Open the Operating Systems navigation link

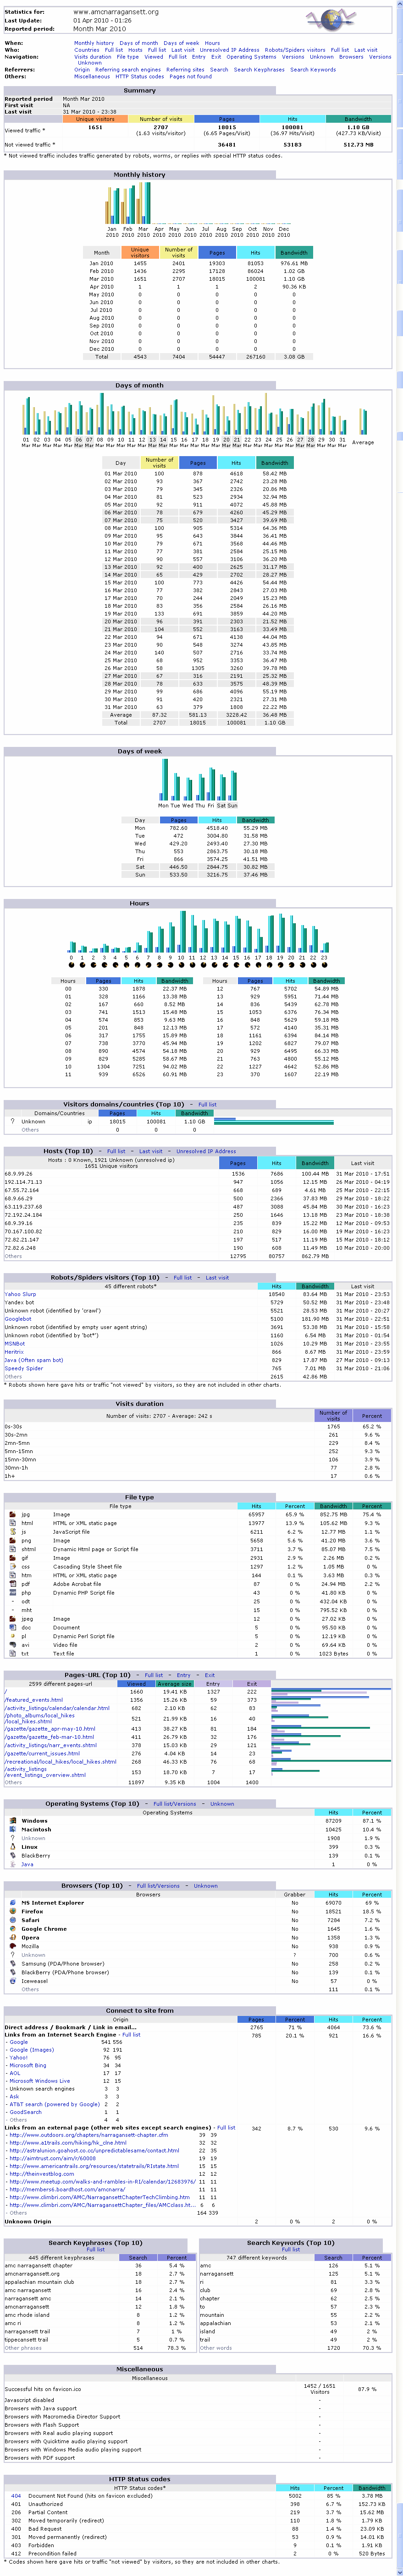click(x=251, y=57)
